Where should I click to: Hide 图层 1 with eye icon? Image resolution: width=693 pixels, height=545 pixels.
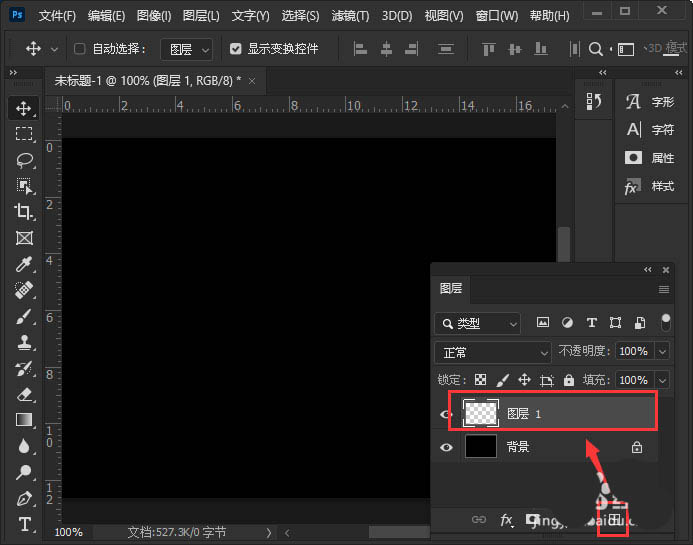click(x=446, y=414)
